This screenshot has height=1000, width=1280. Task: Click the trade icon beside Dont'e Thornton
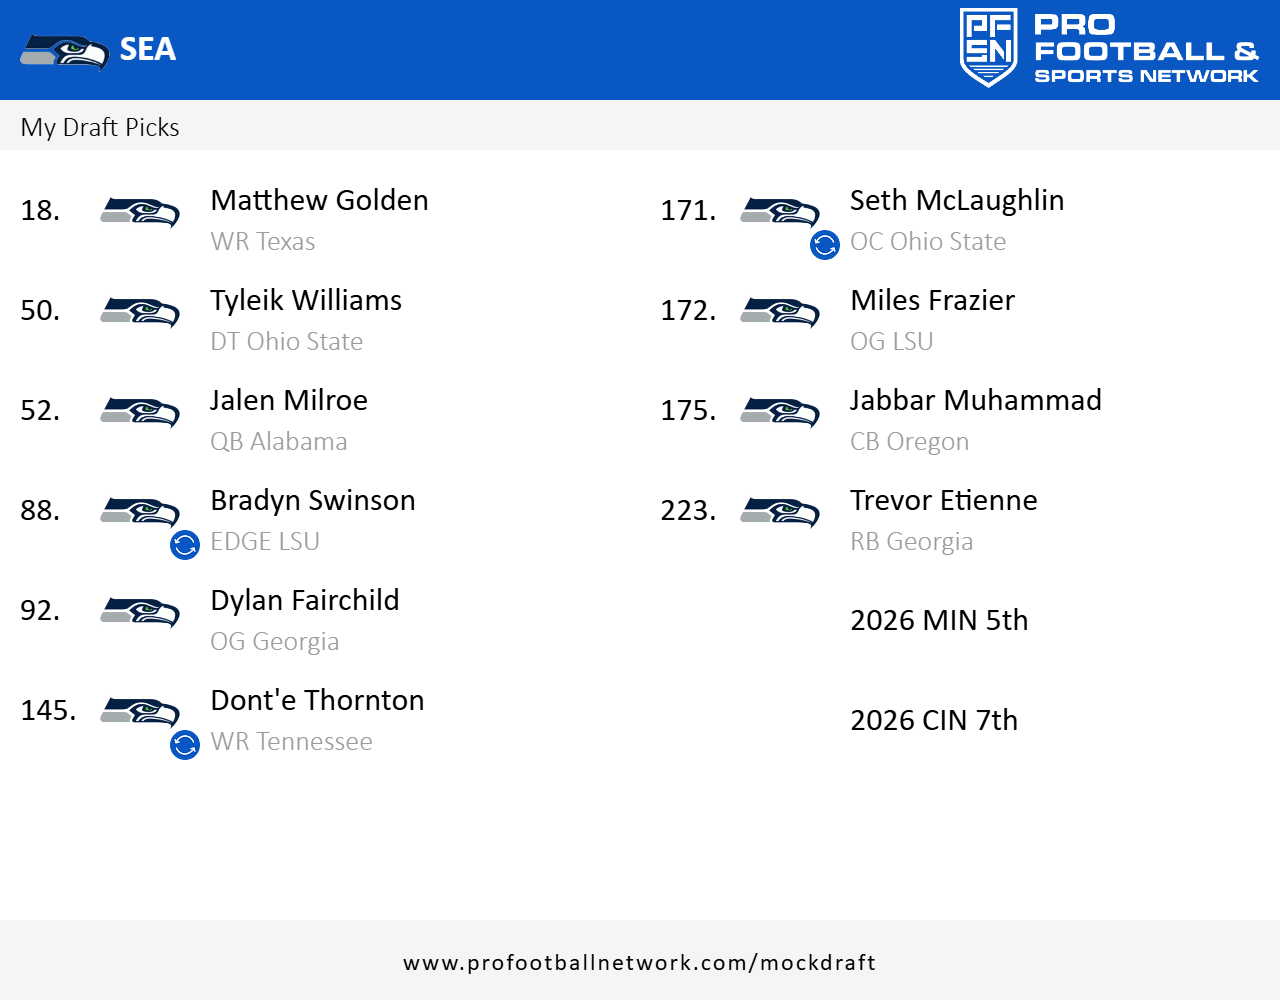(185, 745)
